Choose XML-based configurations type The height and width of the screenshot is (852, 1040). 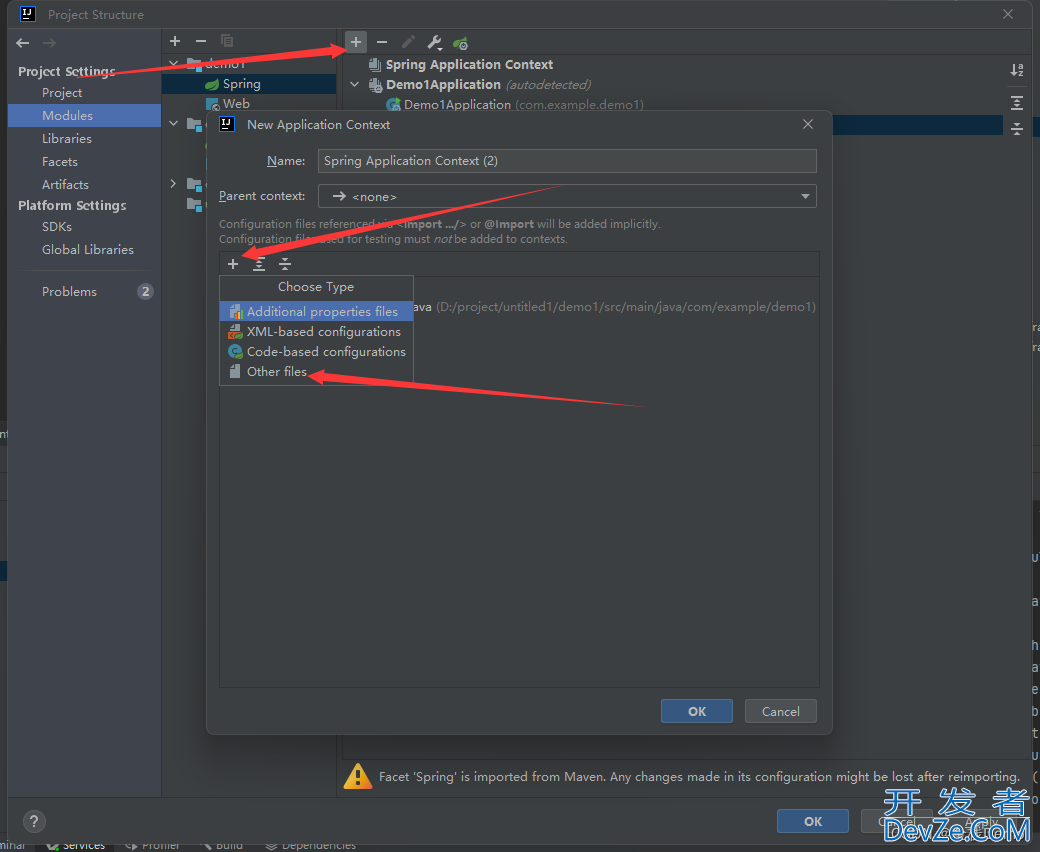click(316, 332)
